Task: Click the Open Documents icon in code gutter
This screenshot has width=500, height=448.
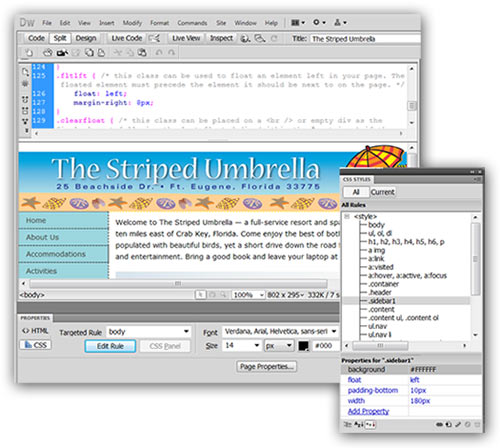Action: 25,72
